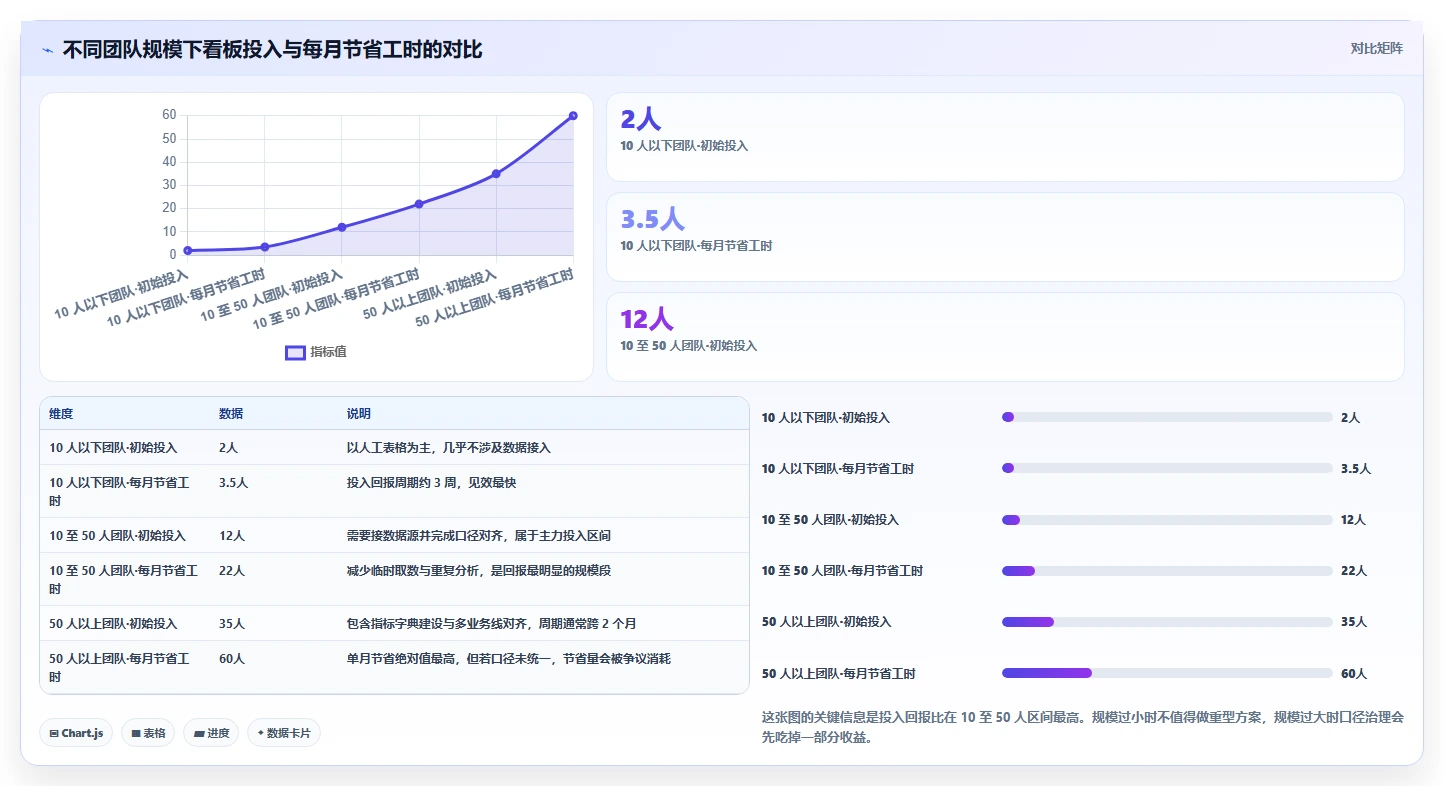Click 22人 in the table's 数据 column

tap(232, 571)
